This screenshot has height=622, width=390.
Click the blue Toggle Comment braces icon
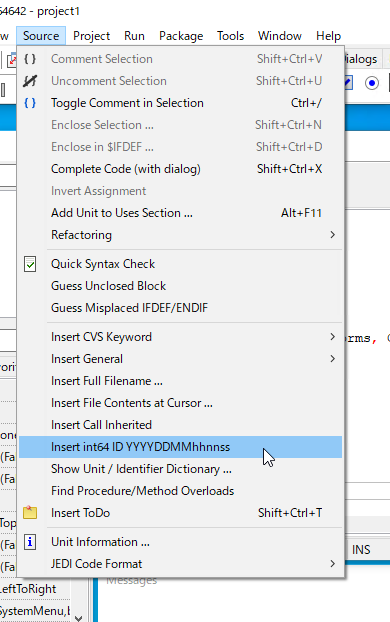click(30, 103)
